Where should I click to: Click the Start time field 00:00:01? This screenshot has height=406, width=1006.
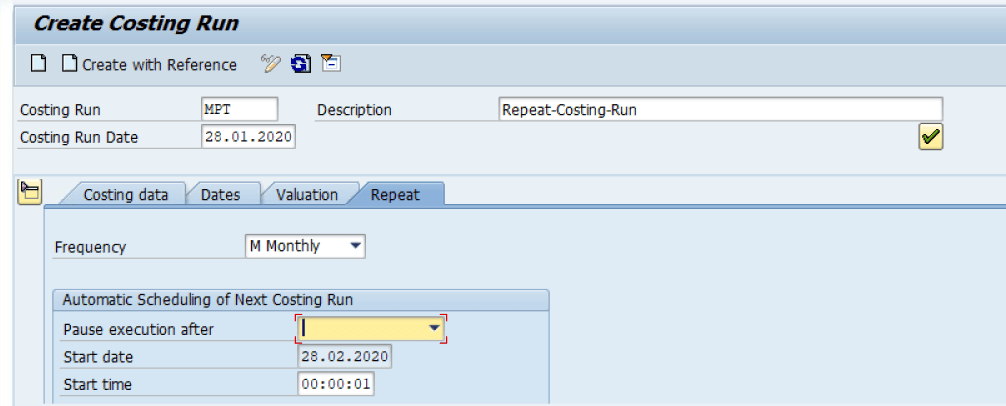click(x=335, y=385)
